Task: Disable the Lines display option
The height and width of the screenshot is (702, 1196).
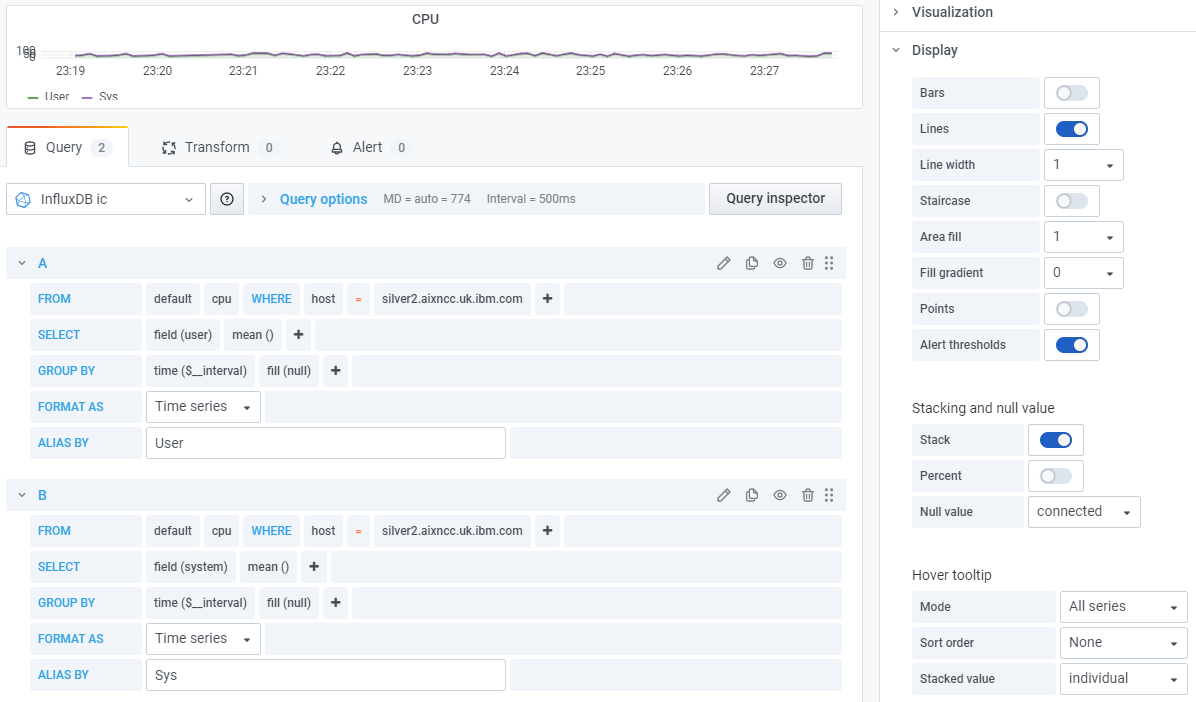Action: pyautogui.click(x=1071, y=128)
